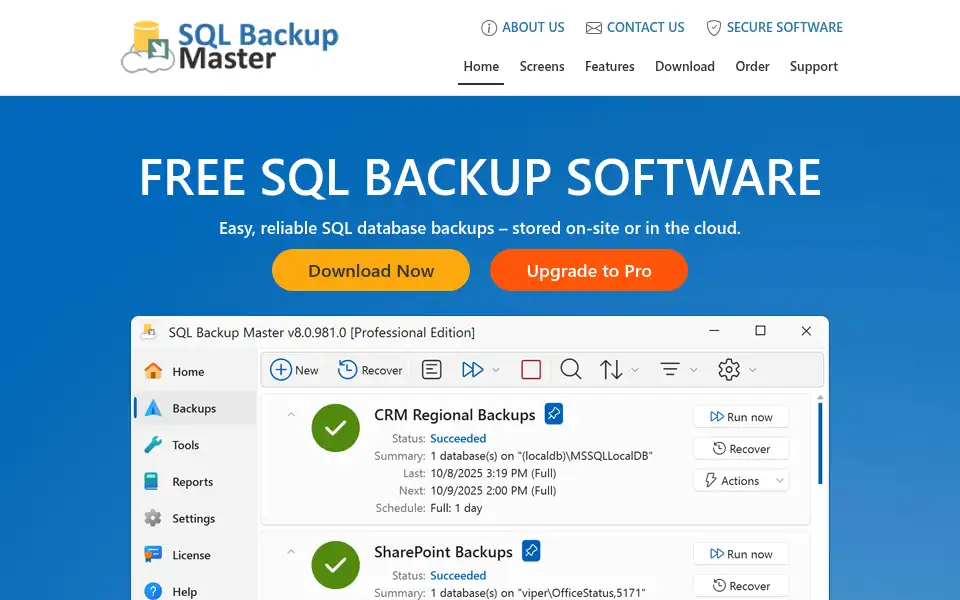Viewport: 960px width, 600px height.
Task: Click the app window title bar icon
Action: point(149,331)
